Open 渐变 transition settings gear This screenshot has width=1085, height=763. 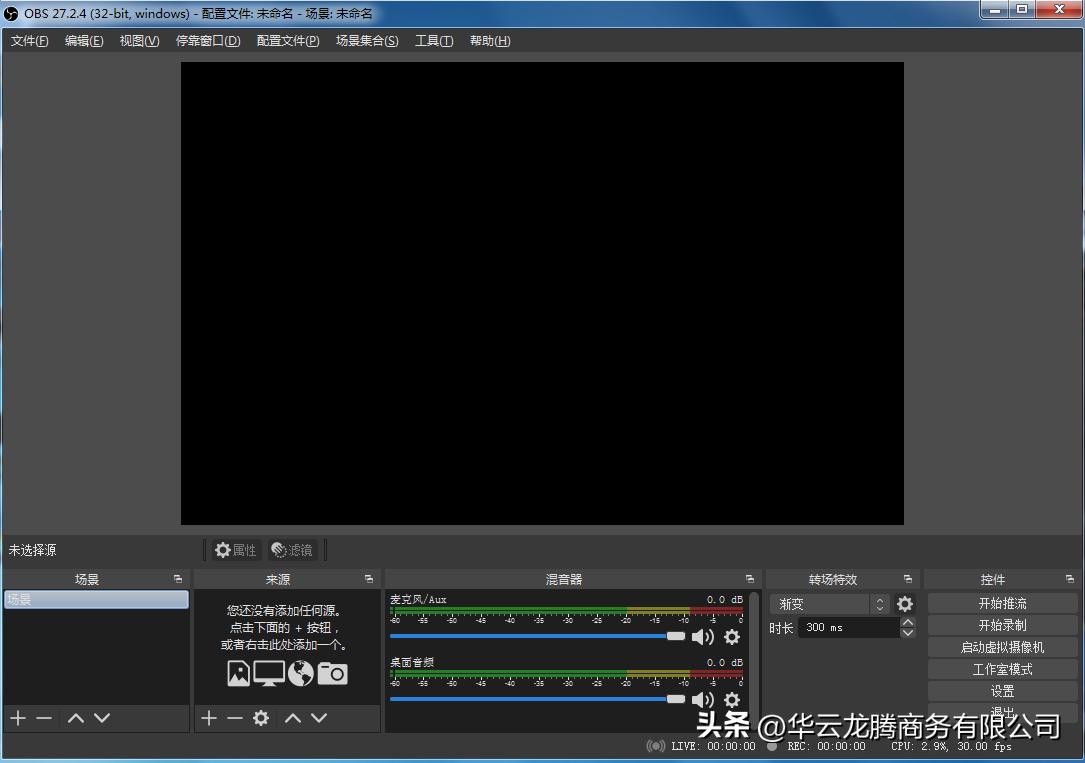(x=905, y=604)
